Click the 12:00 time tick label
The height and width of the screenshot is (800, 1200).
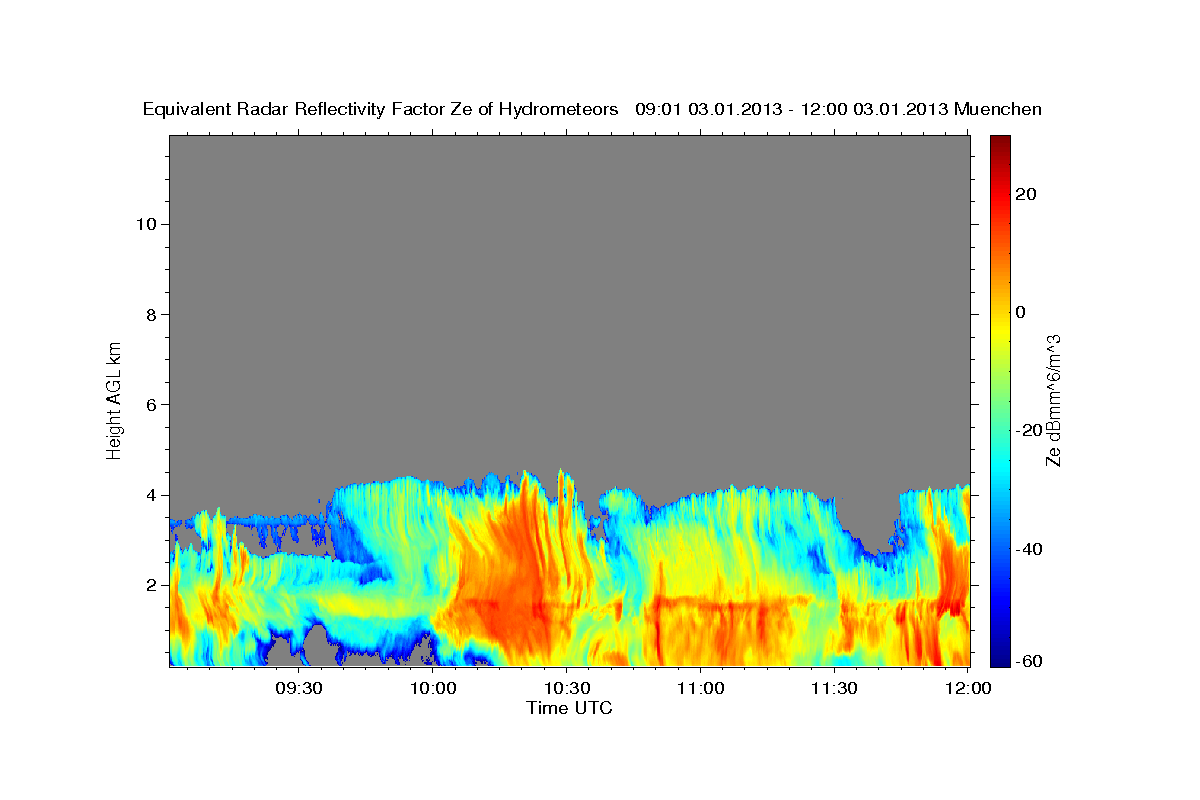click(x=967, y=688)
